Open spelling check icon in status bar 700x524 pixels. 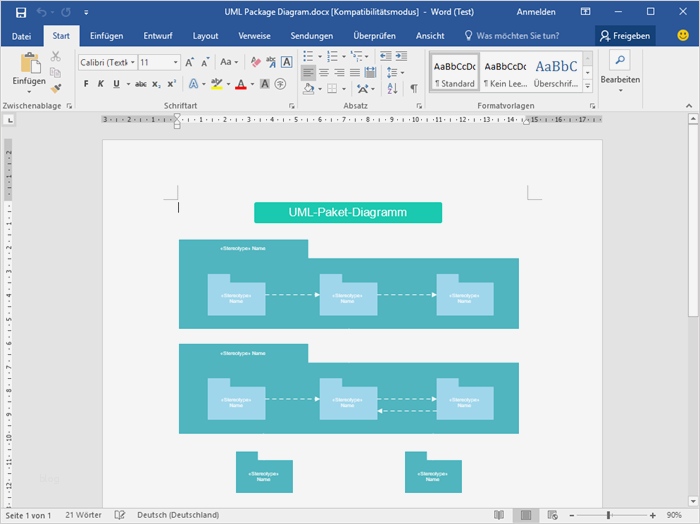120,515
